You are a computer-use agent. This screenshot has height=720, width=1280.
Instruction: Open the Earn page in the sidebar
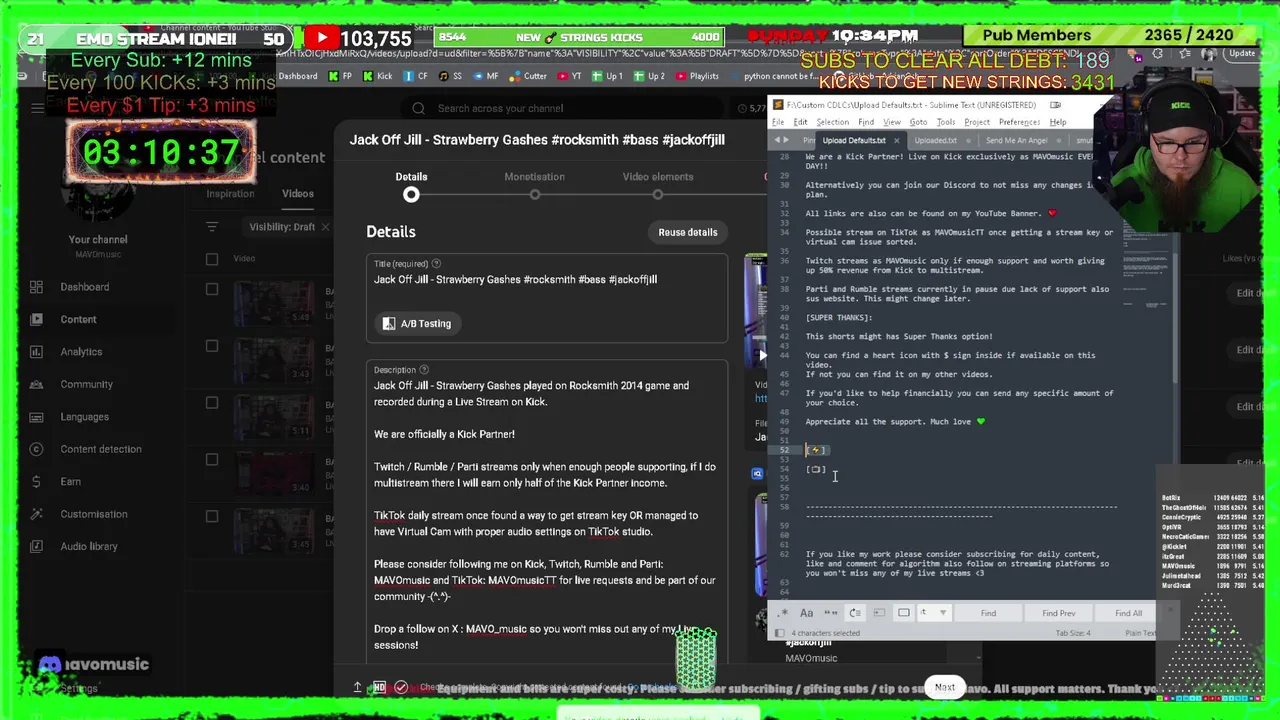[x=70, y=481]
